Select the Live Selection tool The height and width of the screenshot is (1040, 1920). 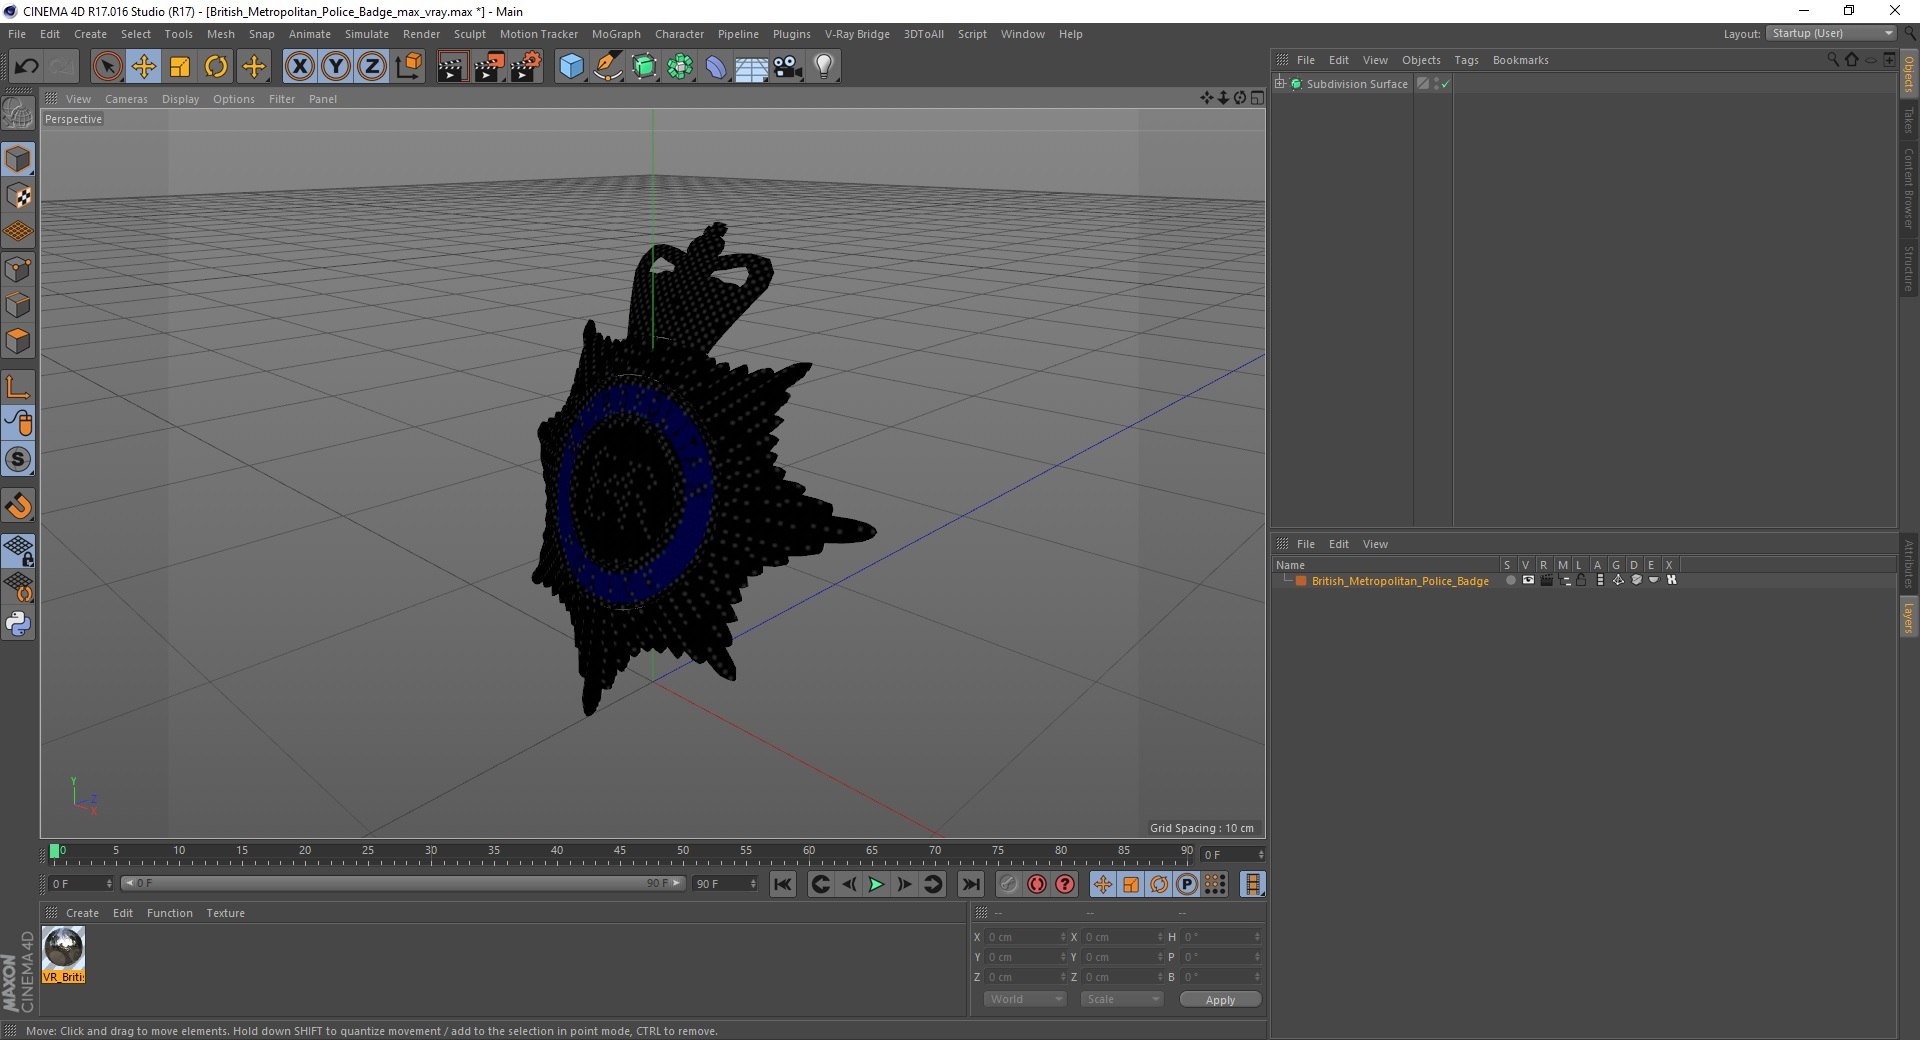(x=107, y=67)
